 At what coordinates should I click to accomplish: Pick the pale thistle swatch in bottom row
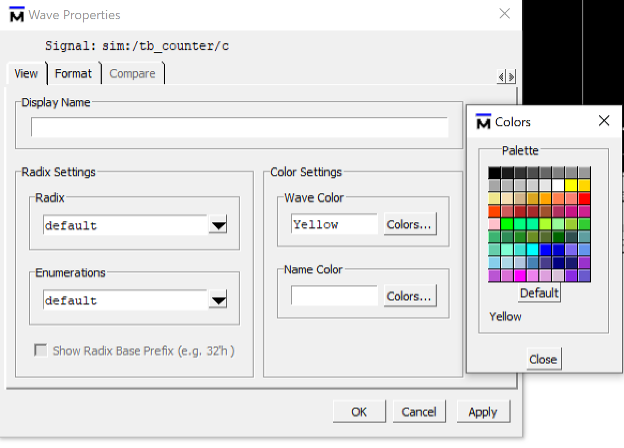pos(558,275)
